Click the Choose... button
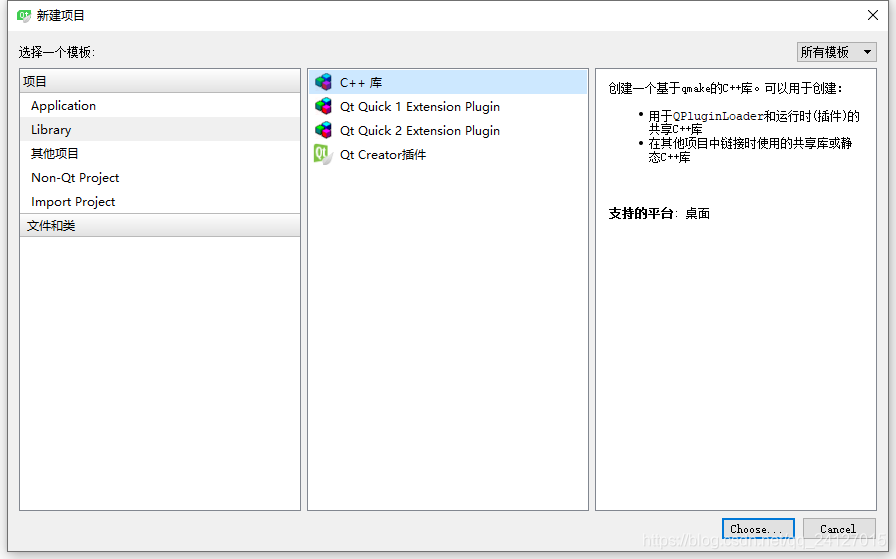Image resolution: width=896 pixels, height=559 pixels. 758,529
